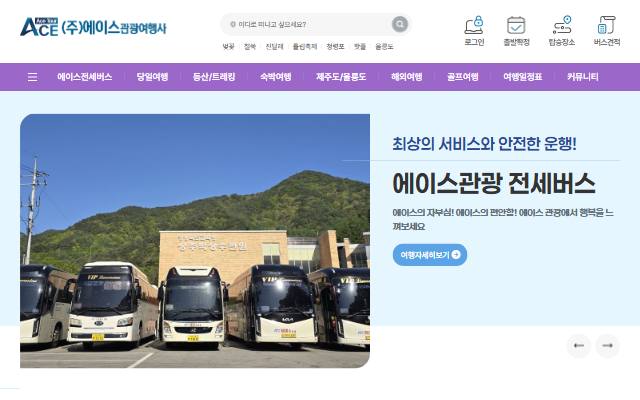Open the 숙박여행 menu
This screenshot has height=400, width=640.
tap(276, 77)
